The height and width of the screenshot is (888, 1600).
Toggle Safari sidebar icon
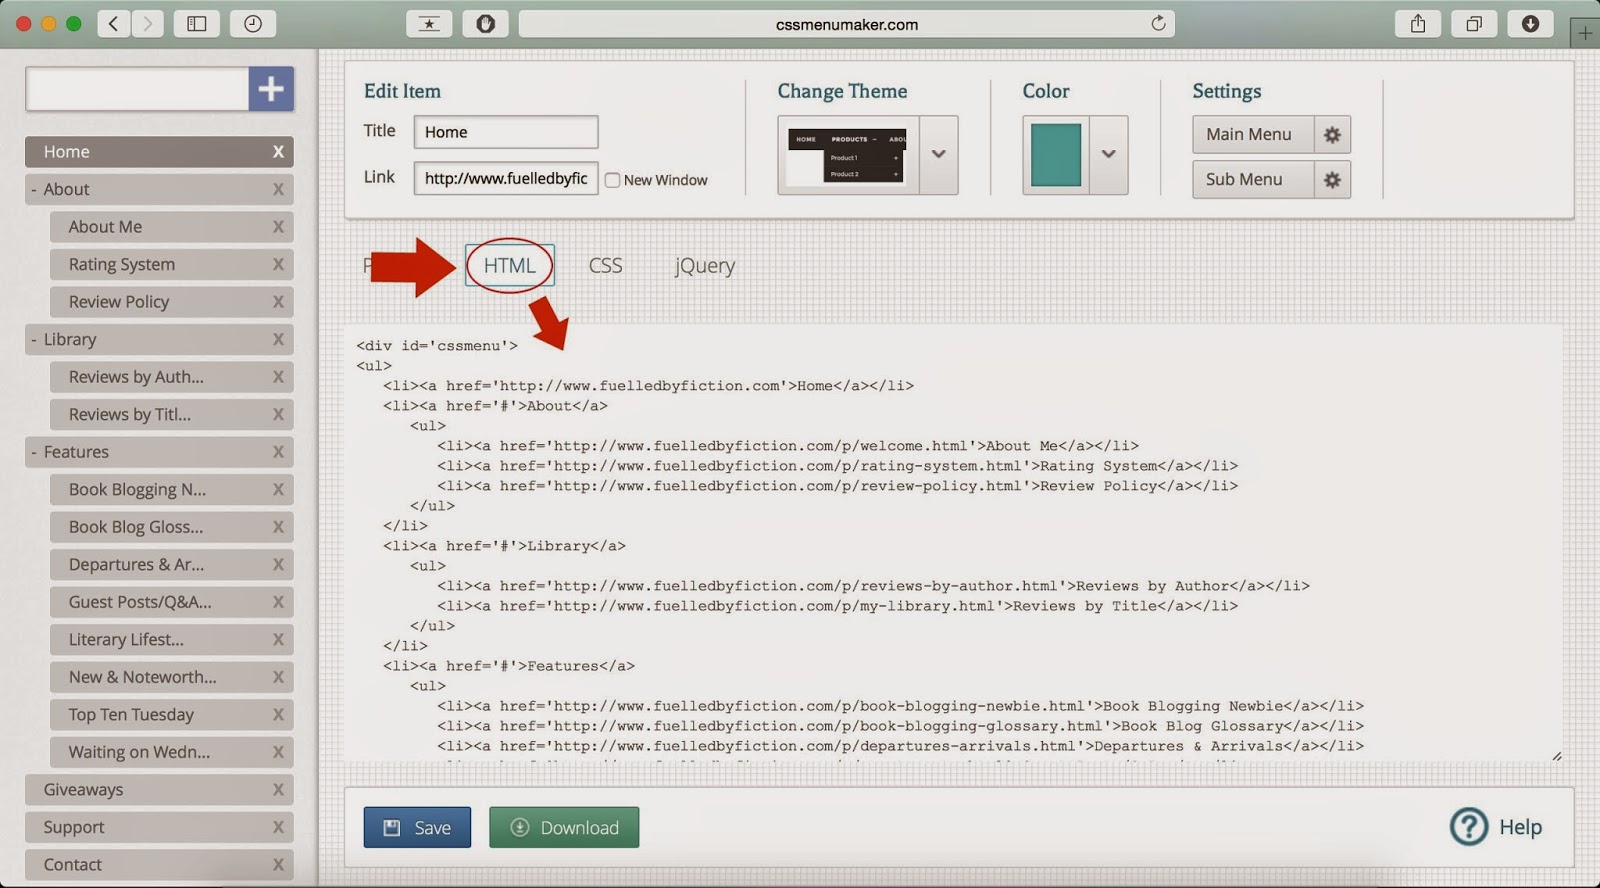coord(197,24)
